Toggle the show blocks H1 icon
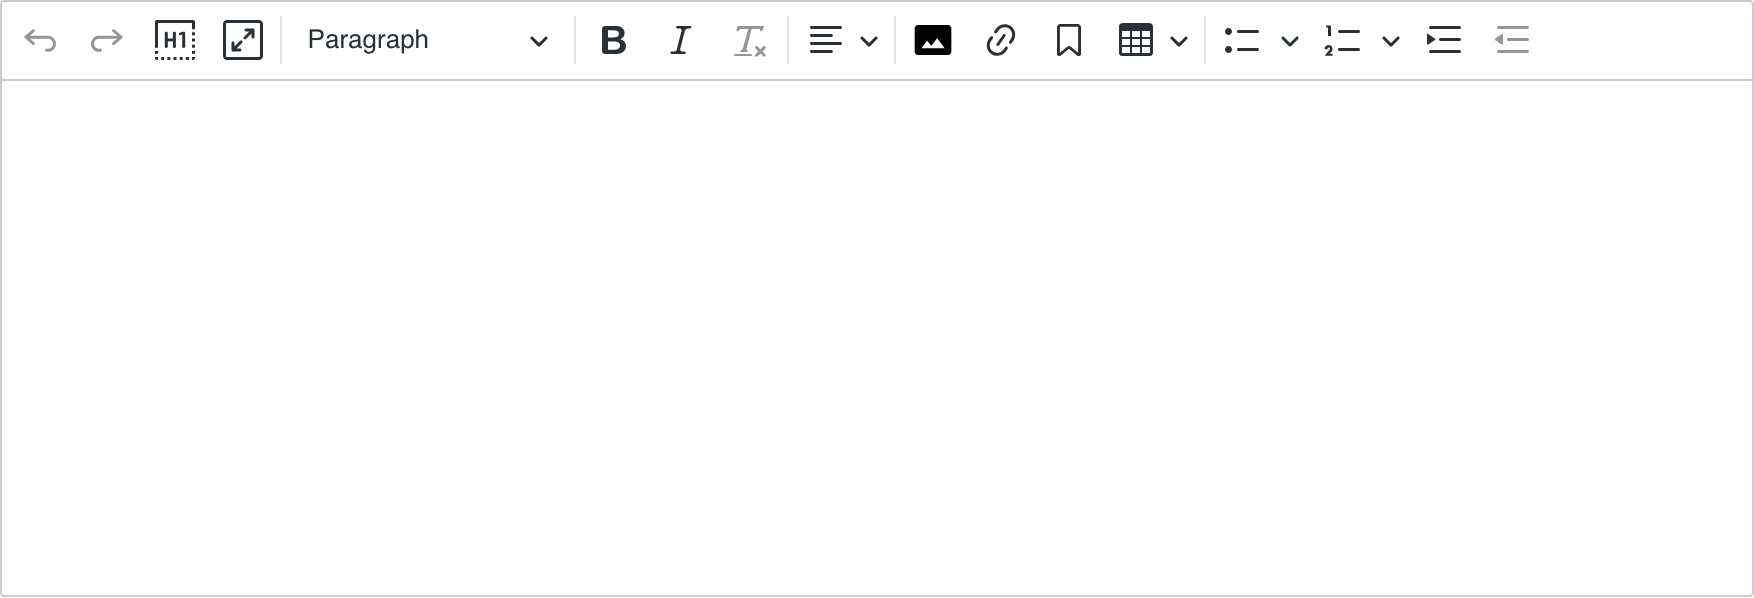 (175, 41)
